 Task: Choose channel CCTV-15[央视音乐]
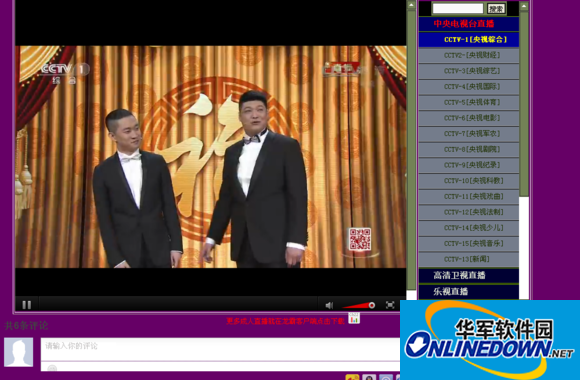click(x=469, y=244)
